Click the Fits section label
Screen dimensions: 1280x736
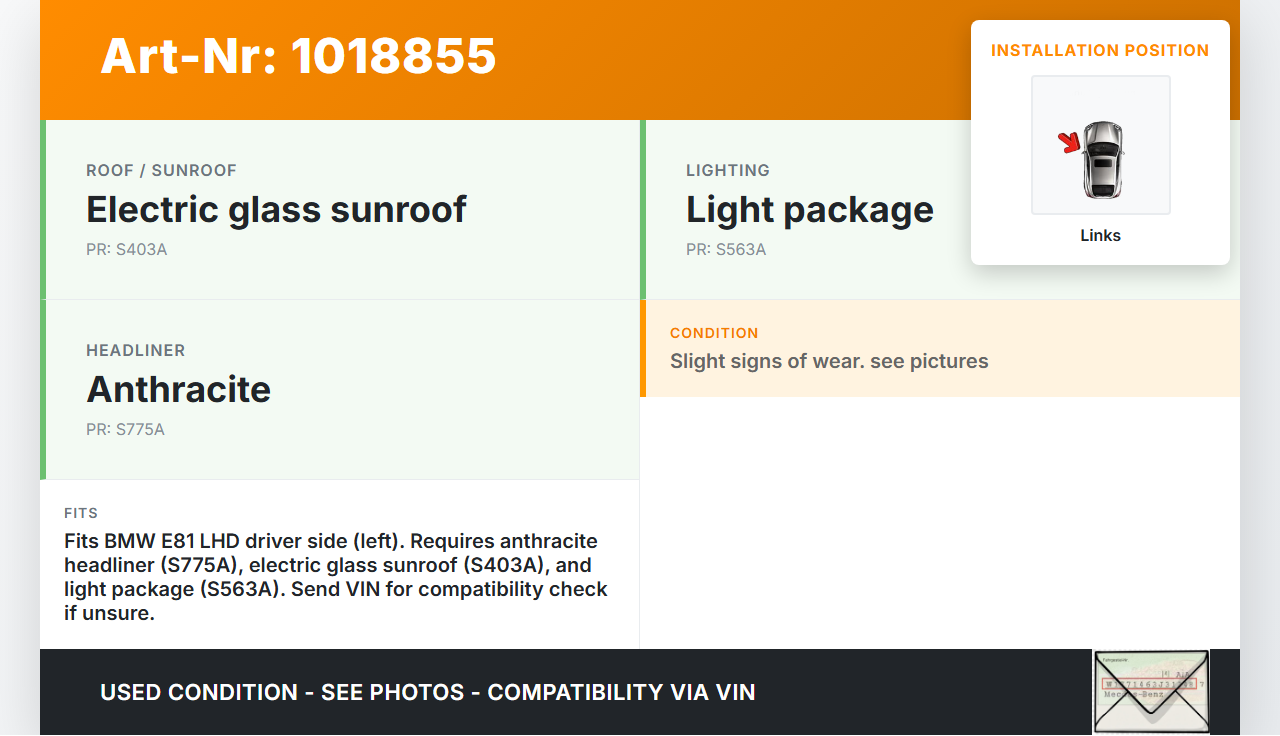point(81,513)
